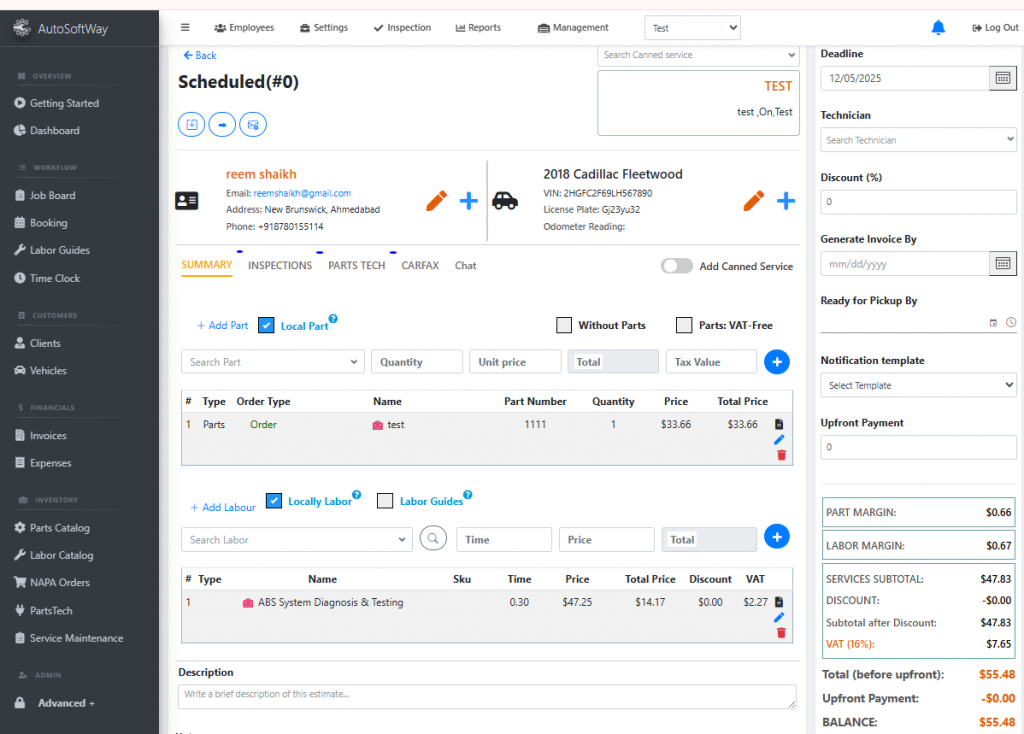This screenshot has height=734, width=1024.
Task: Delete the test part row
Action: click(x=781, y=455)
